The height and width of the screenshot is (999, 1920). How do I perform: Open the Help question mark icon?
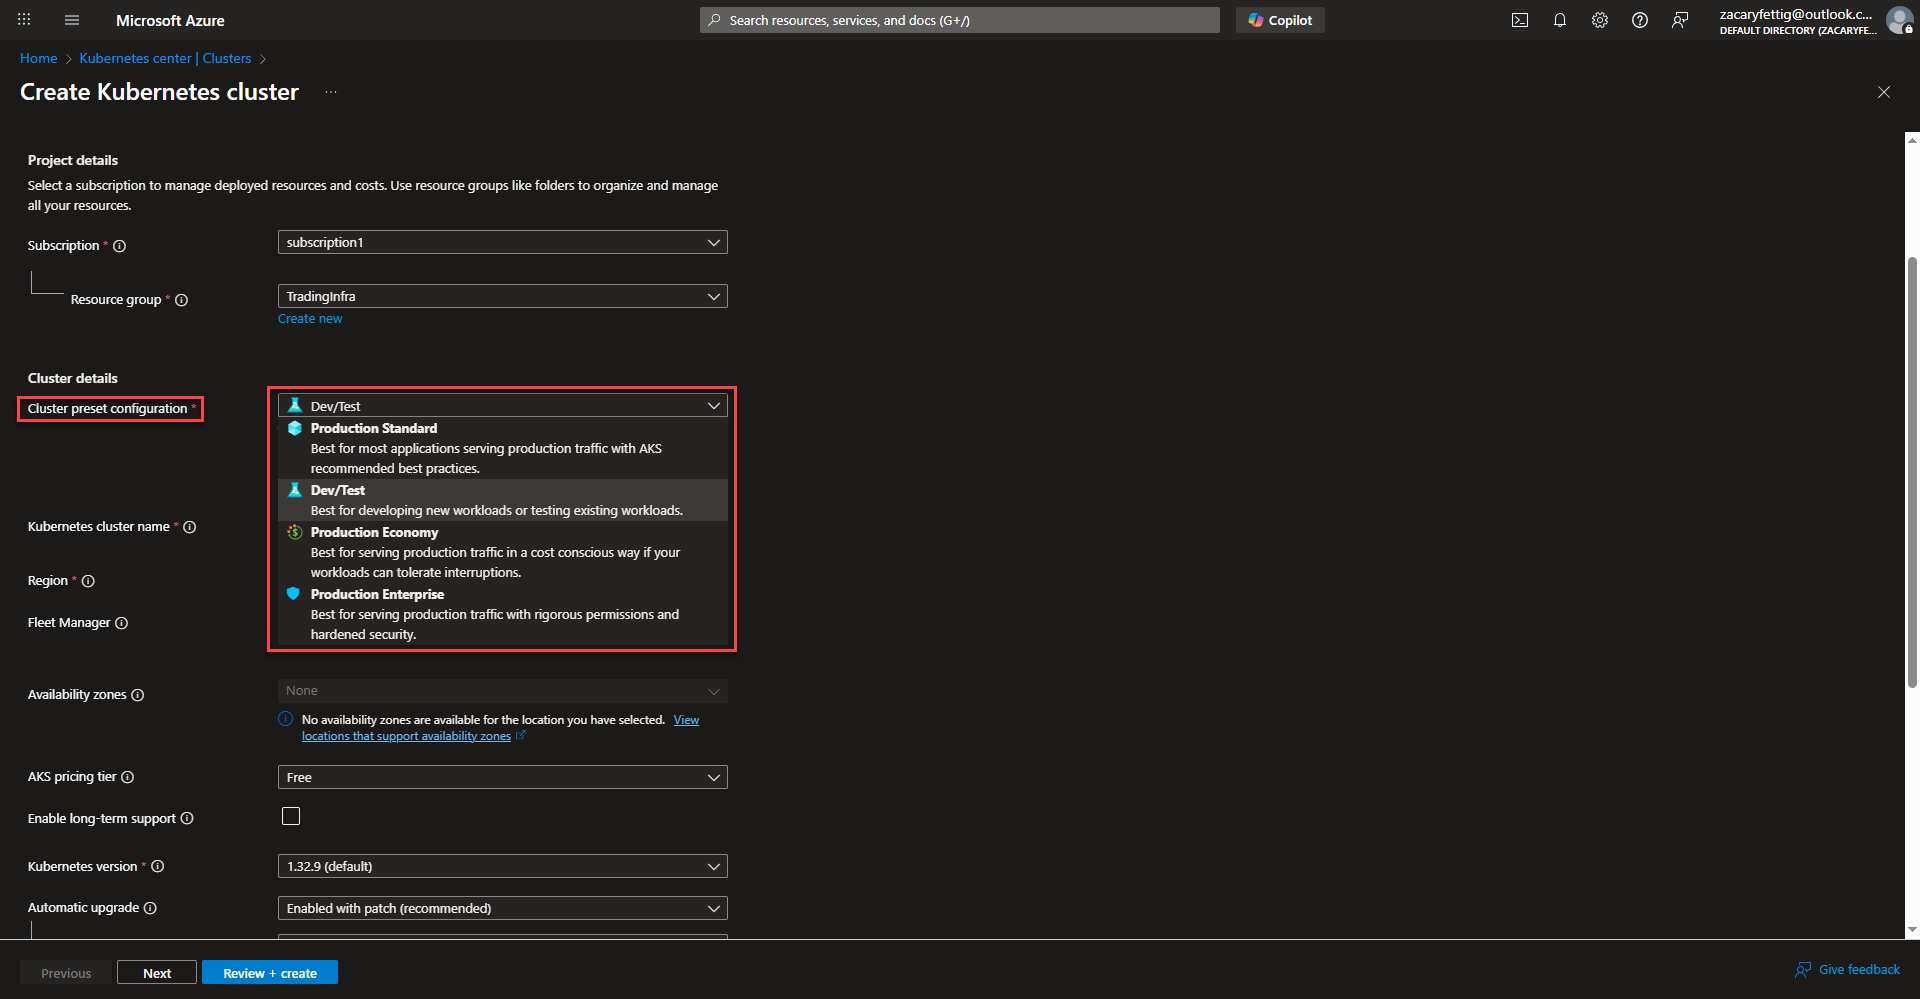(x=1639, y=20)
